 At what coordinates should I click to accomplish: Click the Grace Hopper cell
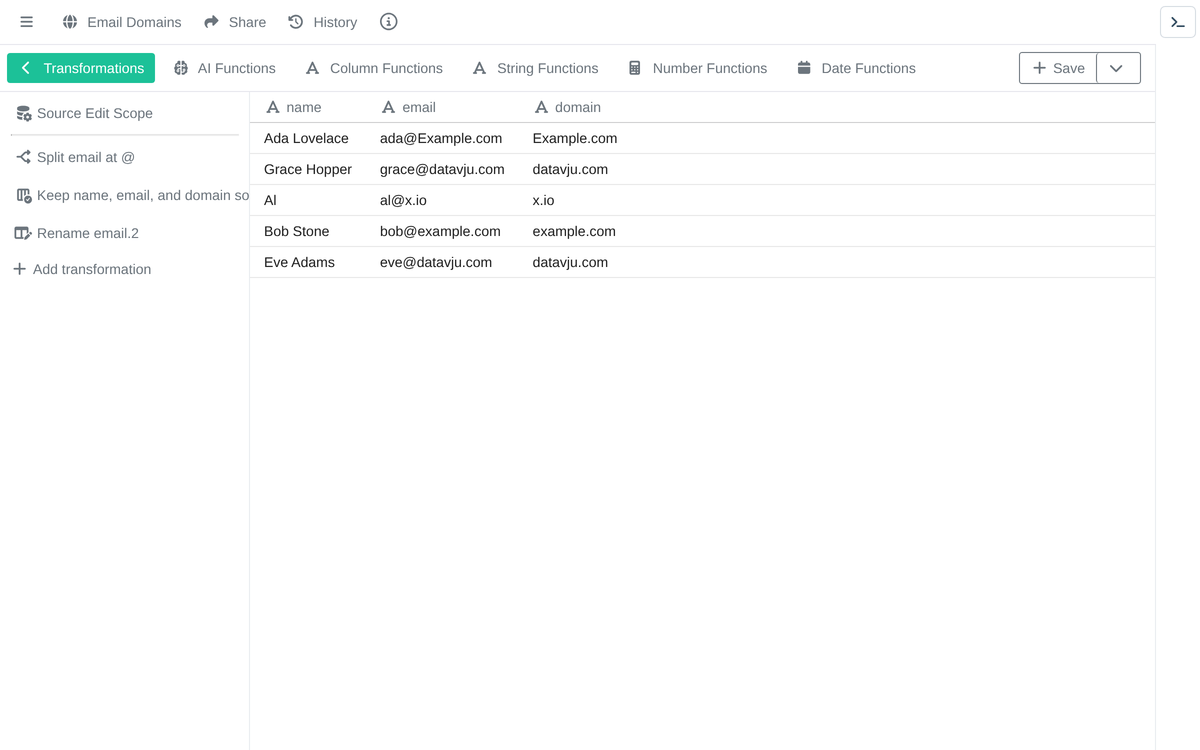click(x=308, y=169)
